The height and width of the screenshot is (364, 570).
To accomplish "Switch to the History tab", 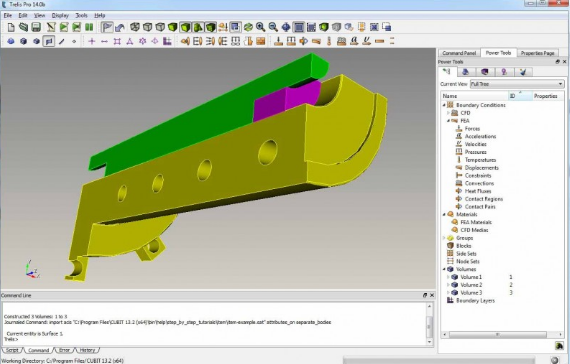I will click(x=87, y=350).
